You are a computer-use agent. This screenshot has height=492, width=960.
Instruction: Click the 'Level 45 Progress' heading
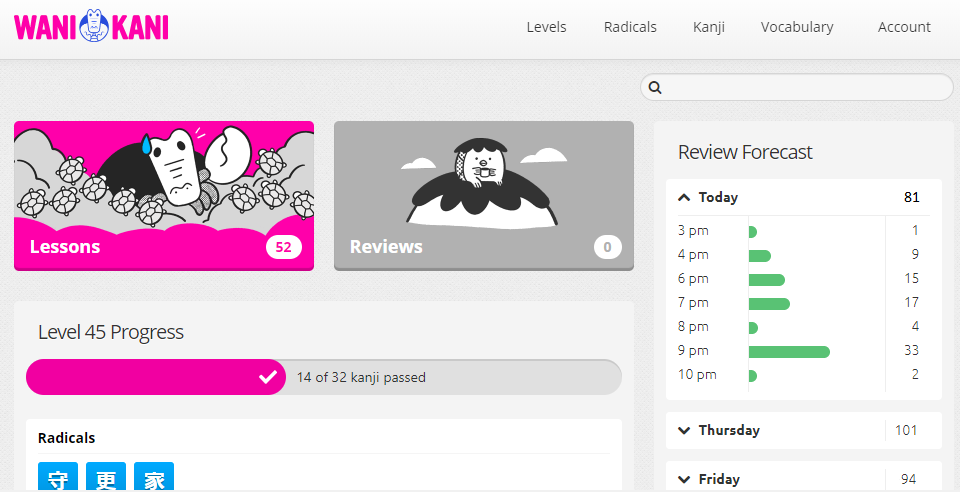[111, 332]
